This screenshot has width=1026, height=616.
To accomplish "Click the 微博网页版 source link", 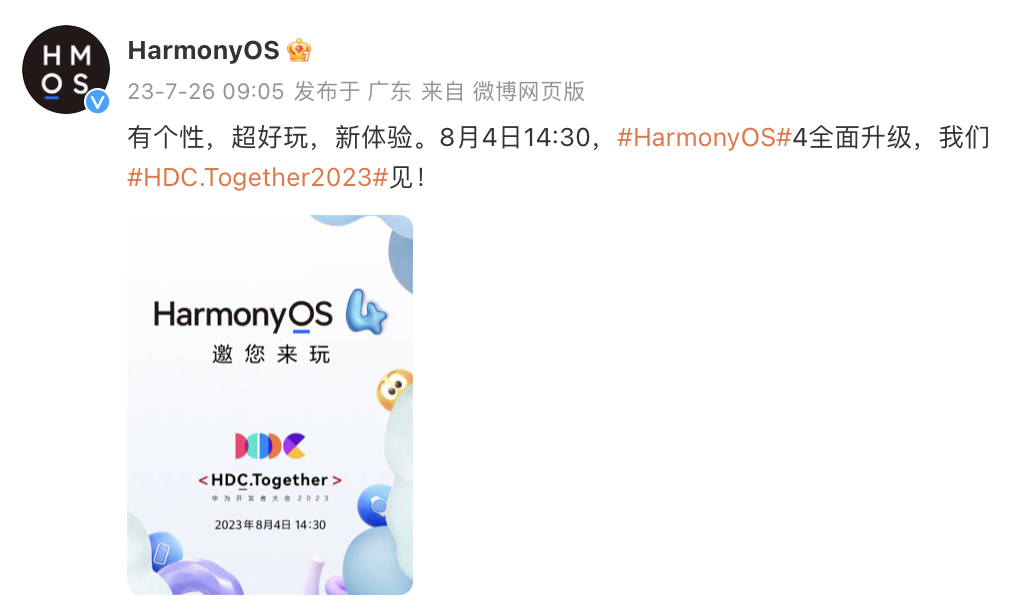I will pos(529,92).
